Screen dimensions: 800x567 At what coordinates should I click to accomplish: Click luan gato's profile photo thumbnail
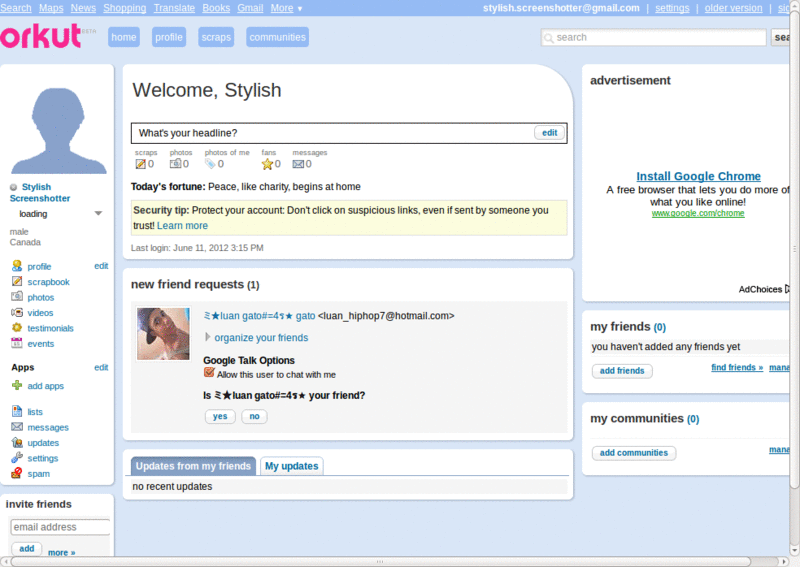[163, 334]
